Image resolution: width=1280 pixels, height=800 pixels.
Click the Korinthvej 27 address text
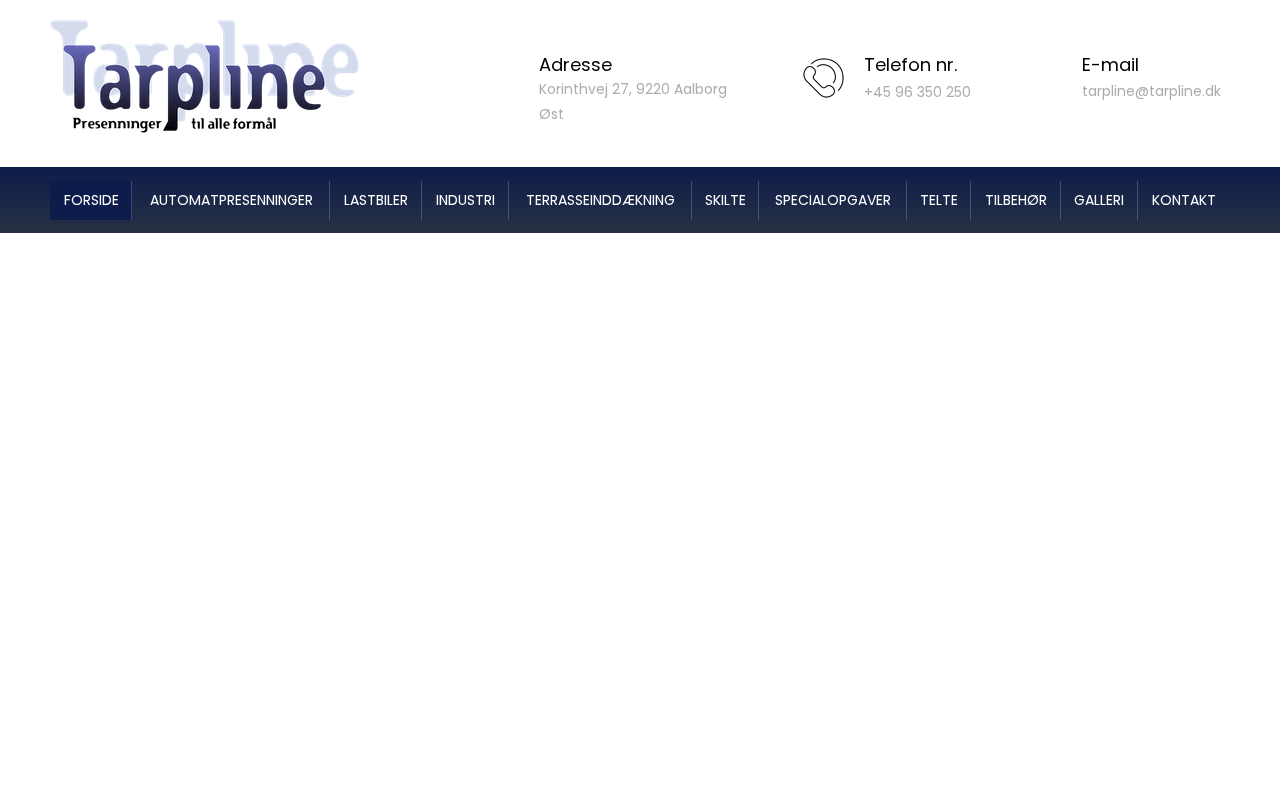pyautogui.click(x=633, y=101)
